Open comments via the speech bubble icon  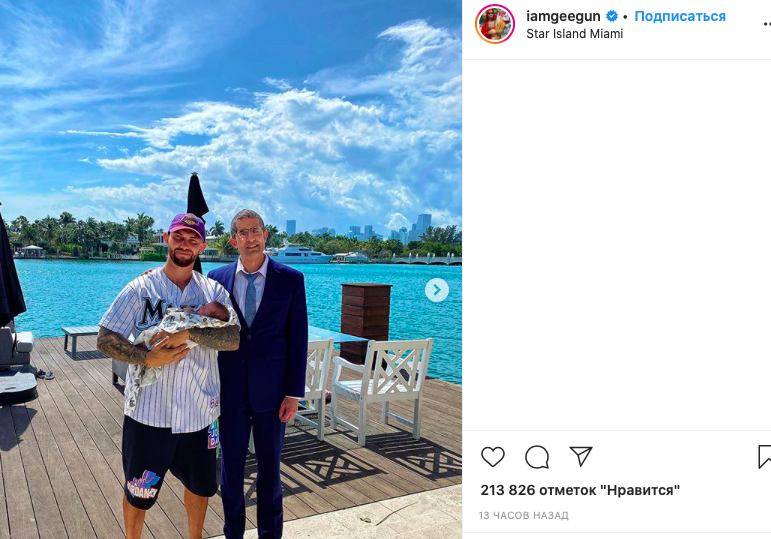(537, 457)
